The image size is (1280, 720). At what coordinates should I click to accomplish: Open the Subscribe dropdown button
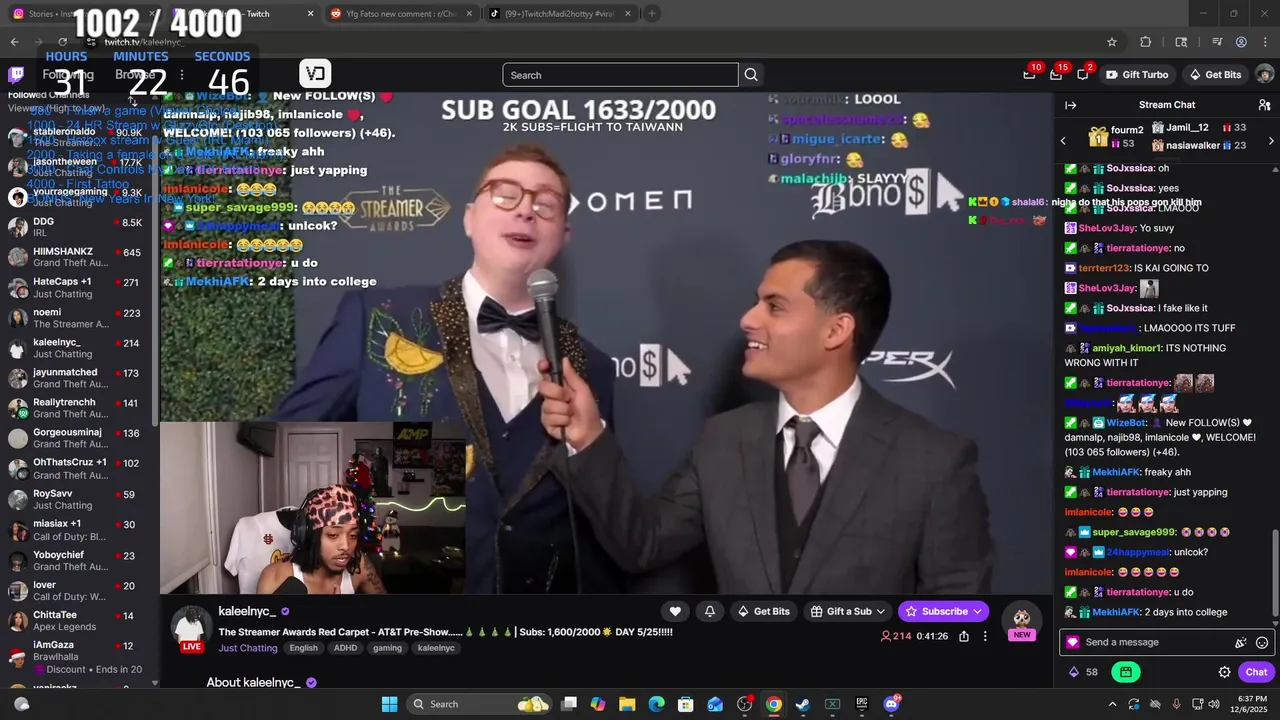coord(943,611)
